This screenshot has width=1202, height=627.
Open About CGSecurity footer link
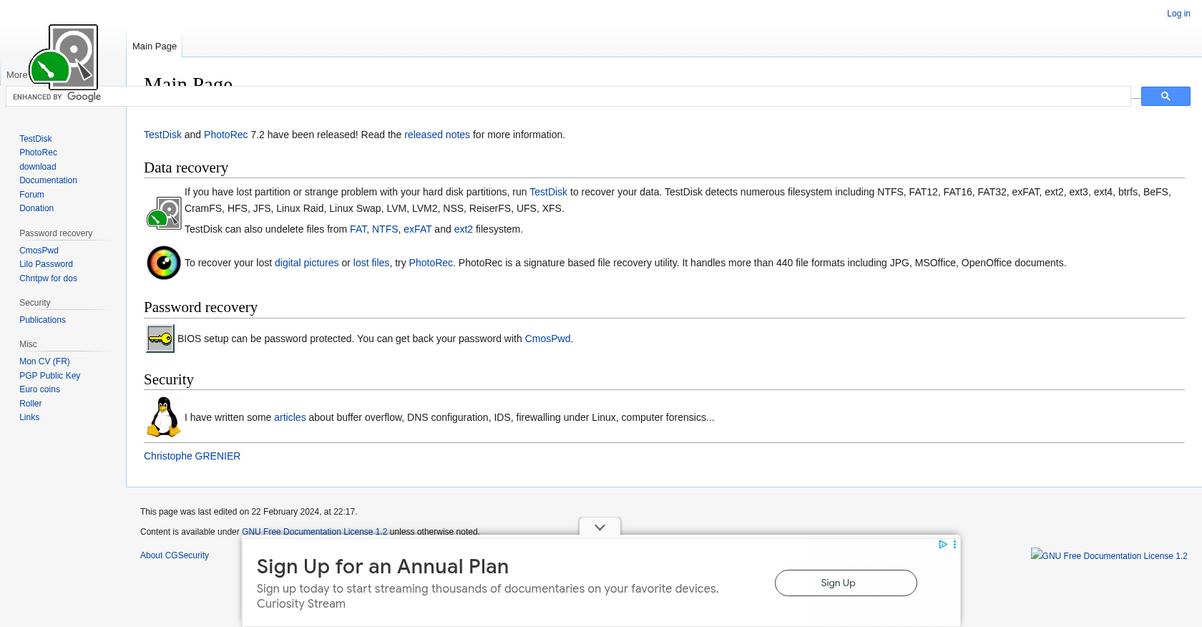pyautogui.click(x=174, y=555)
